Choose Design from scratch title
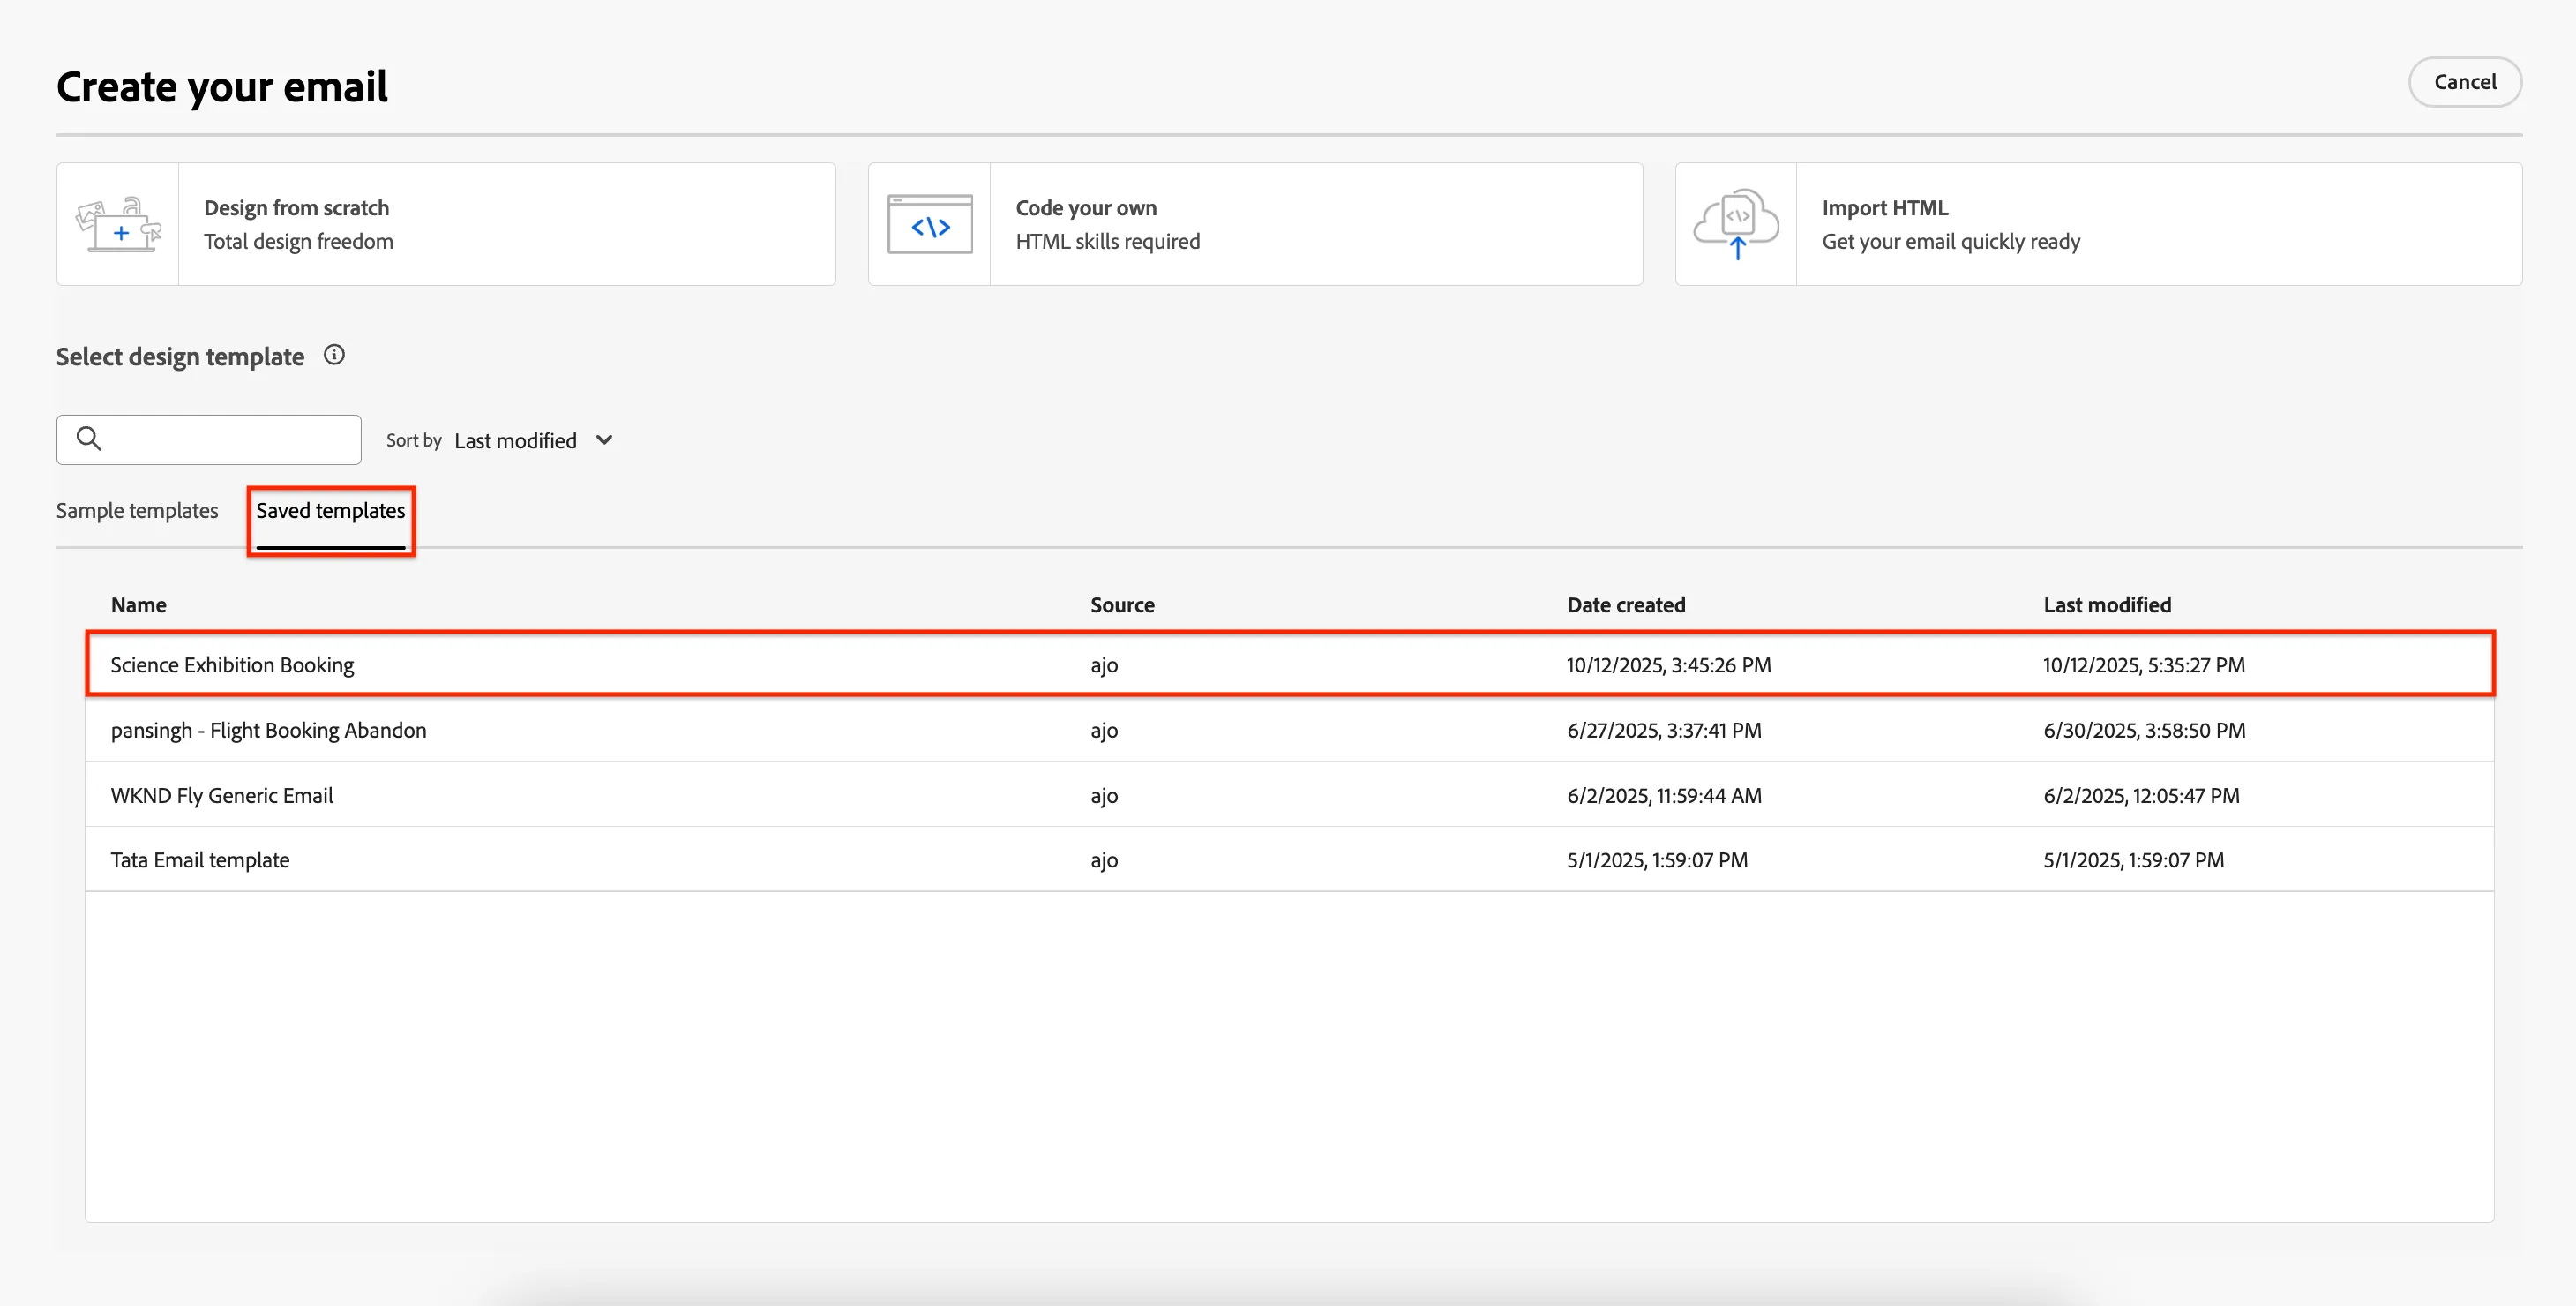The image size is (2576, 1306). tap(296, 208)
